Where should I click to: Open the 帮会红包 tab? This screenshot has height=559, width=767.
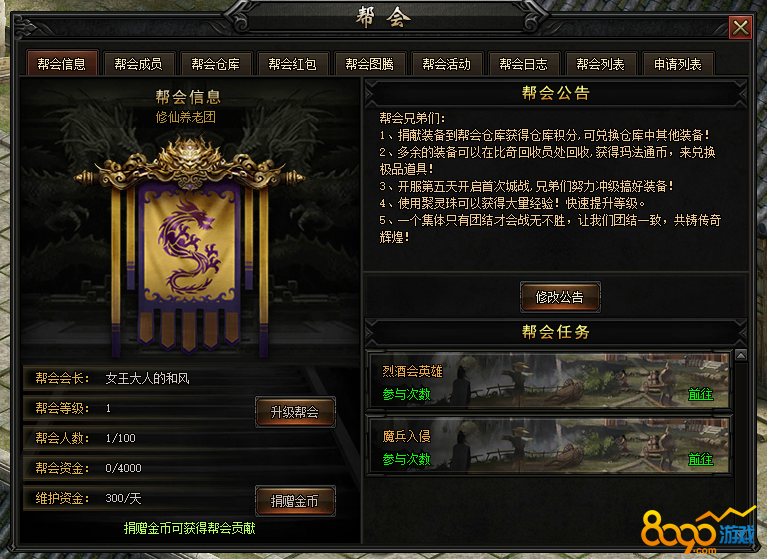click(293, 64)
